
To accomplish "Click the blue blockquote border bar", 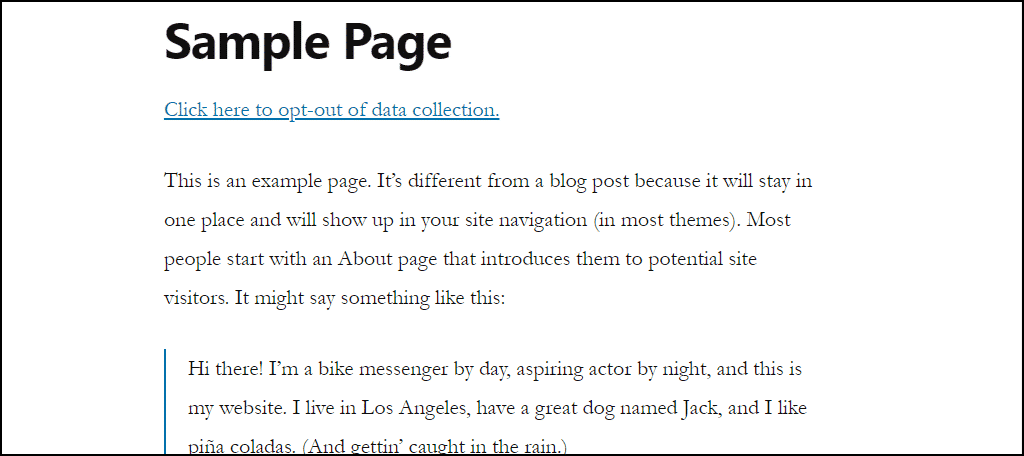I will point(166,402).
